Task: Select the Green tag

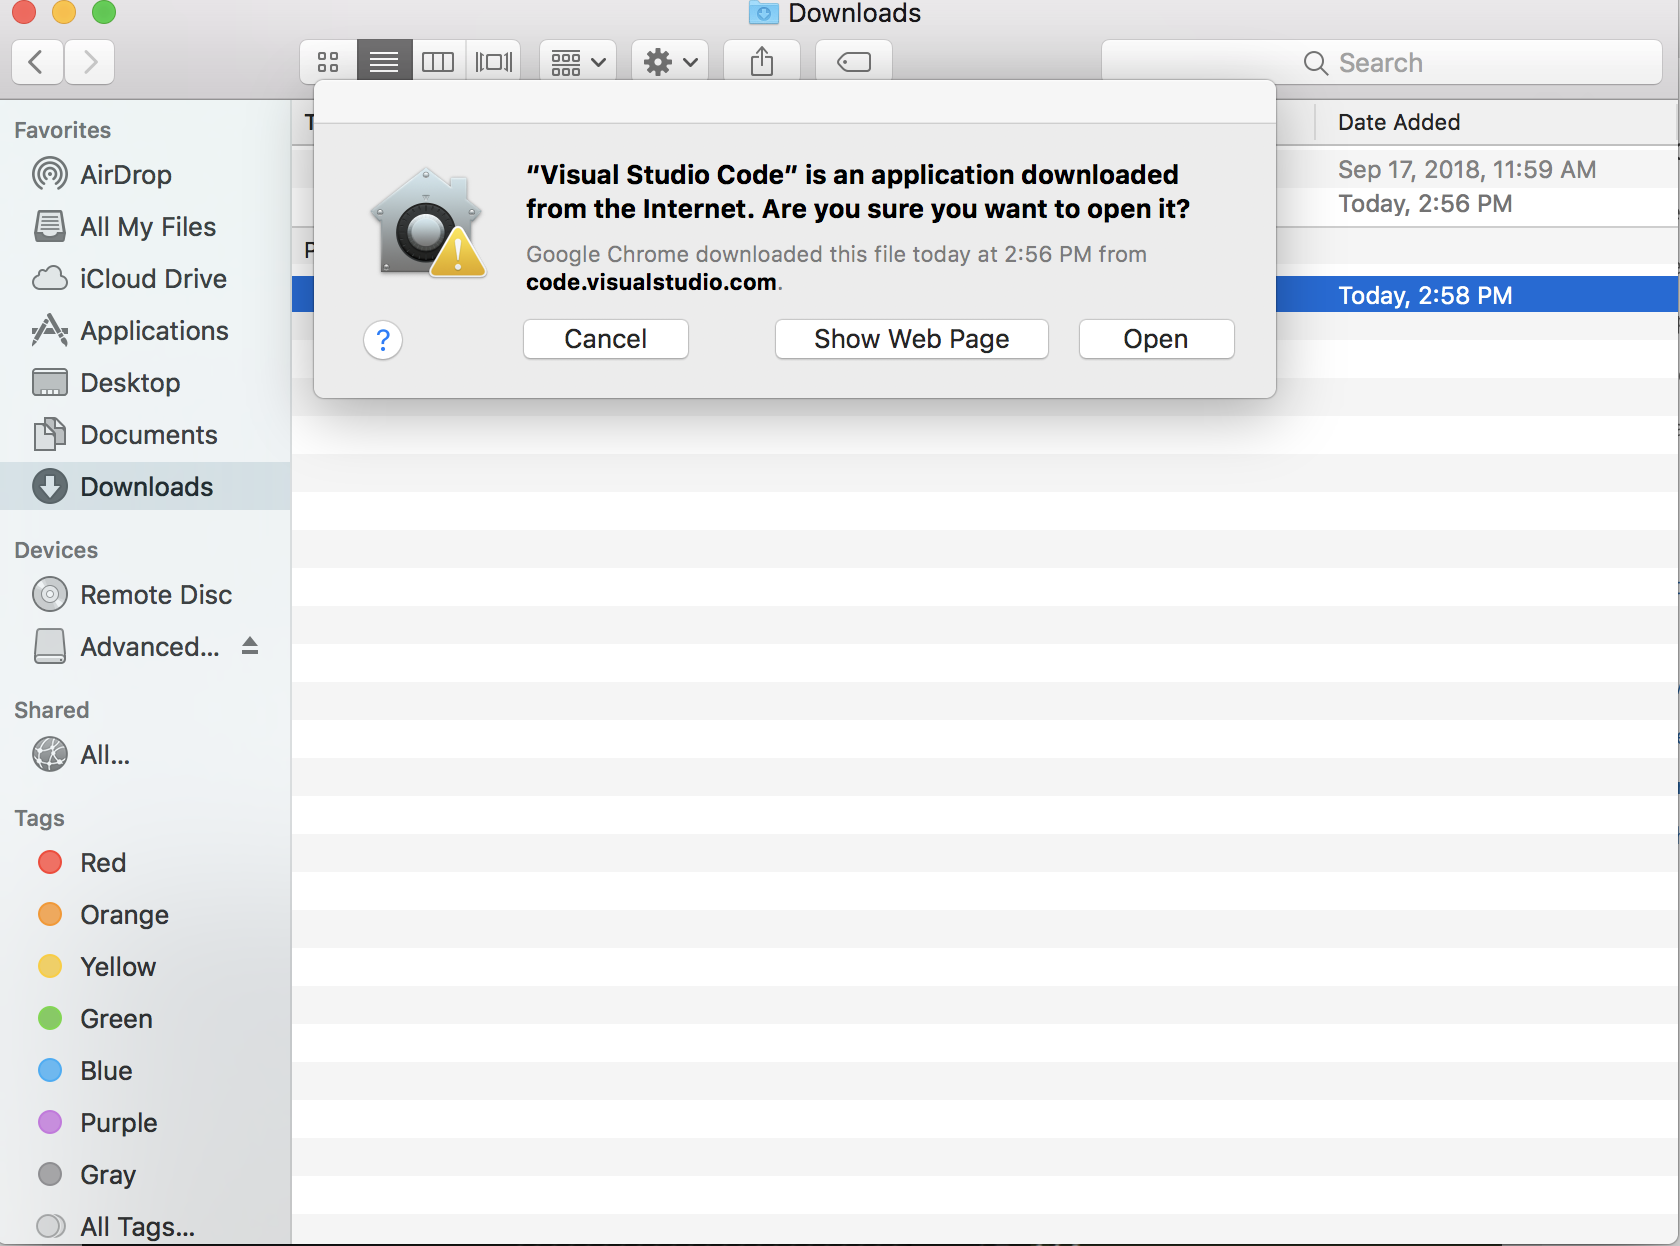Action: pyautogui.click(x=145, y=1019)
